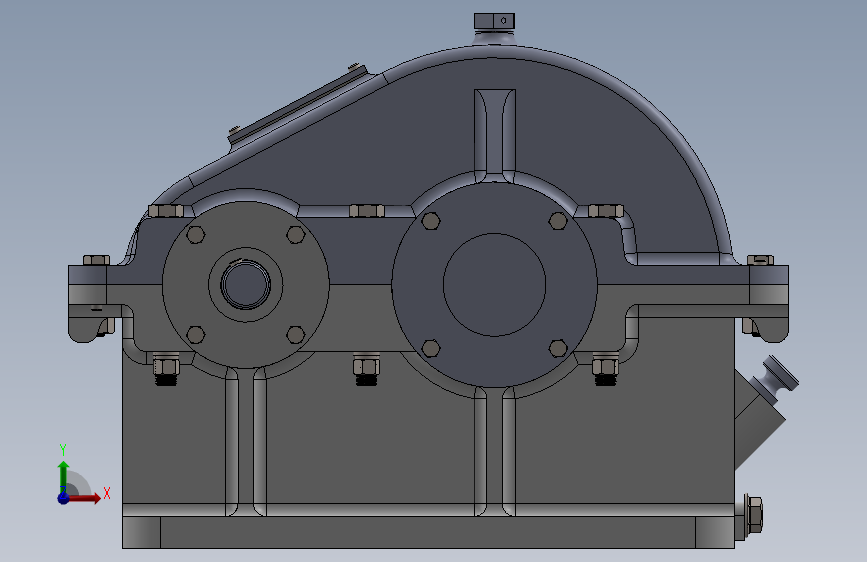Select the breather cap atop the gearbox cover
Image resolution: width=867 pixels, height=562 pixels.
(494, 22)
